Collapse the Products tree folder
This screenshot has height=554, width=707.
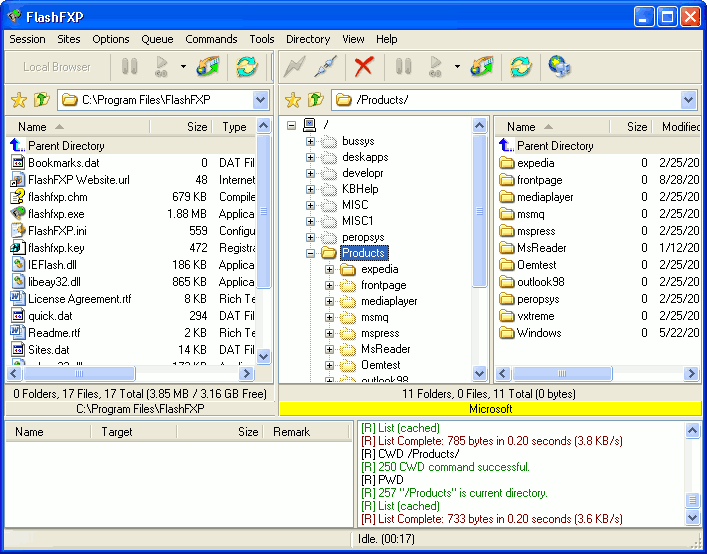coord(310,253)
